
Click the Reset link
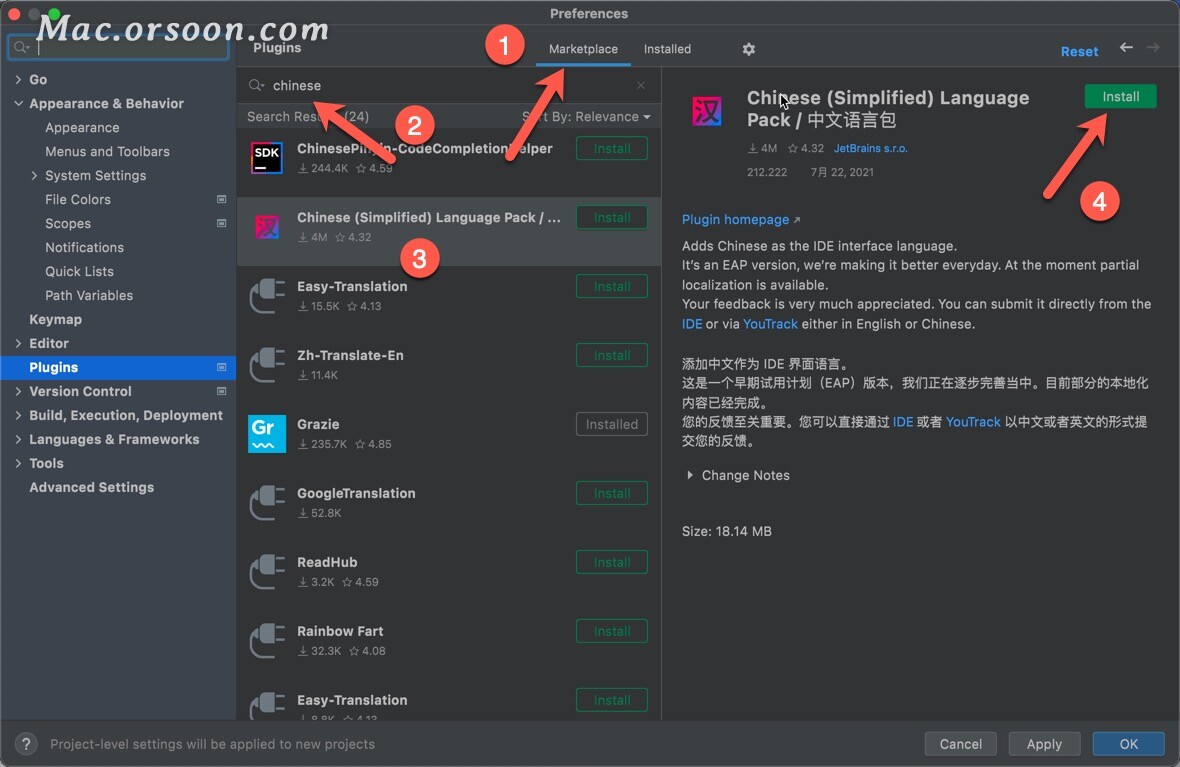(x=1079, y=51)
